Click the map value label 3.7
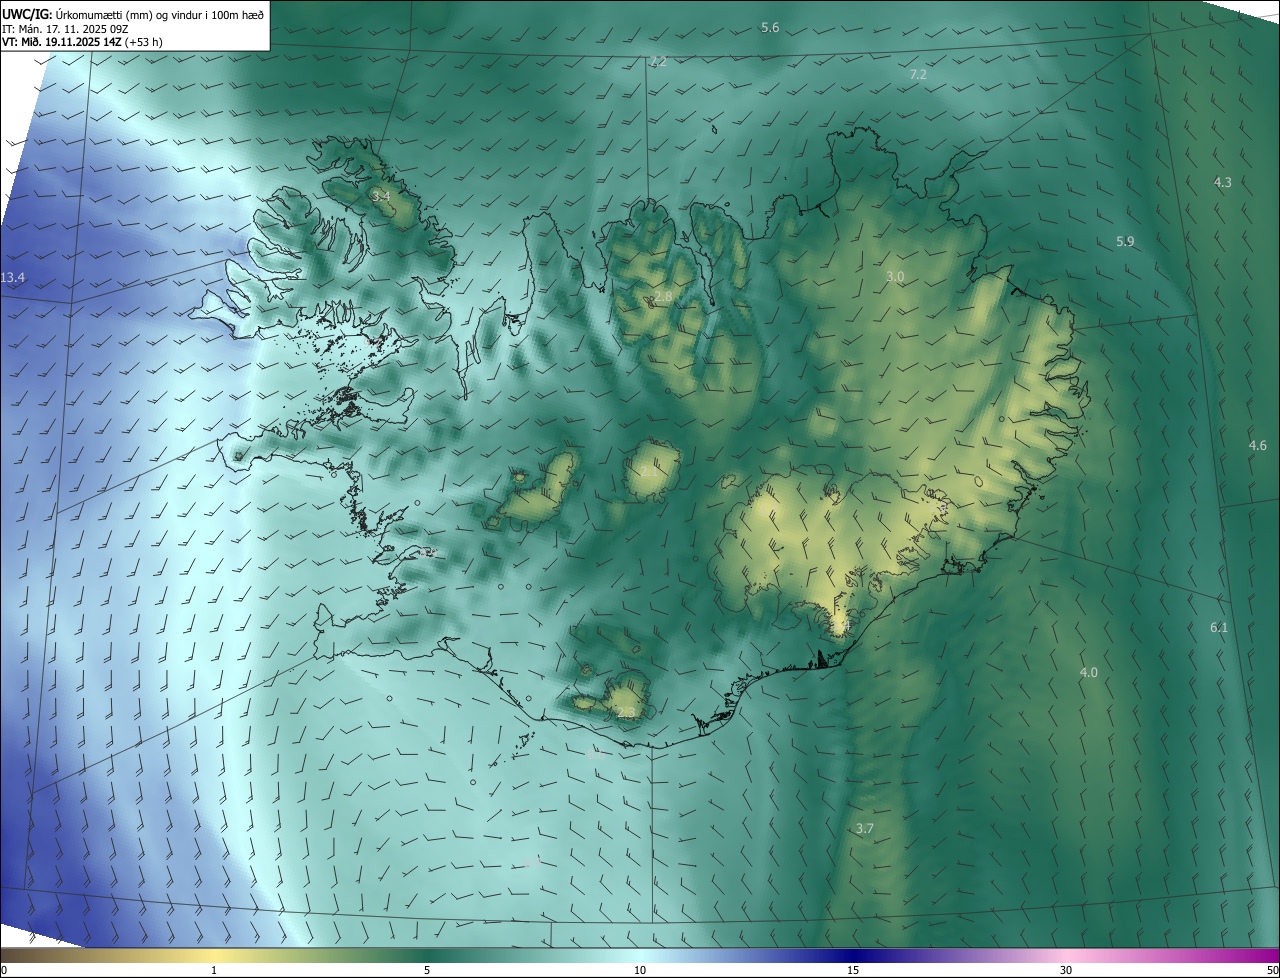Image resolution: width=1280 pixels, height=978 pixels. click(x=865, y=829)
